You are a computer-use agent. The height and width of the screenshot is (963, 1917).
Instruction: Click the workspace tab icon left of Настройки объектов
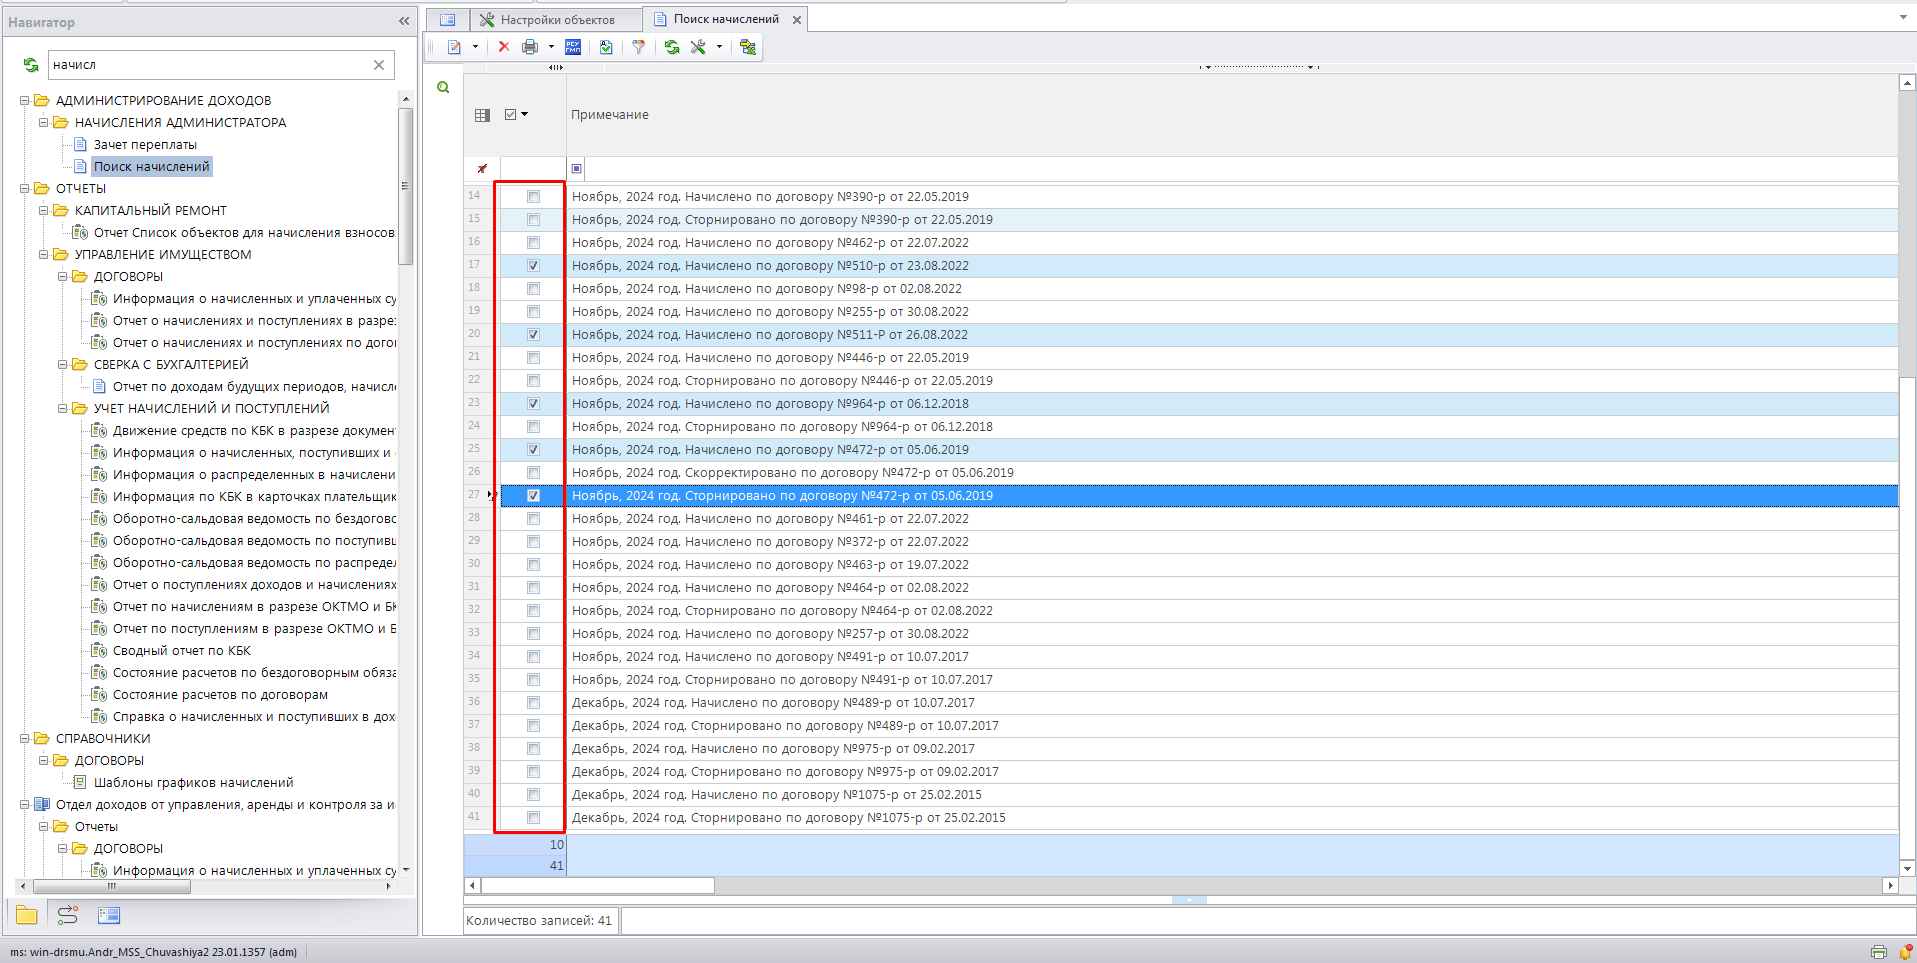(x=447, y=19)
